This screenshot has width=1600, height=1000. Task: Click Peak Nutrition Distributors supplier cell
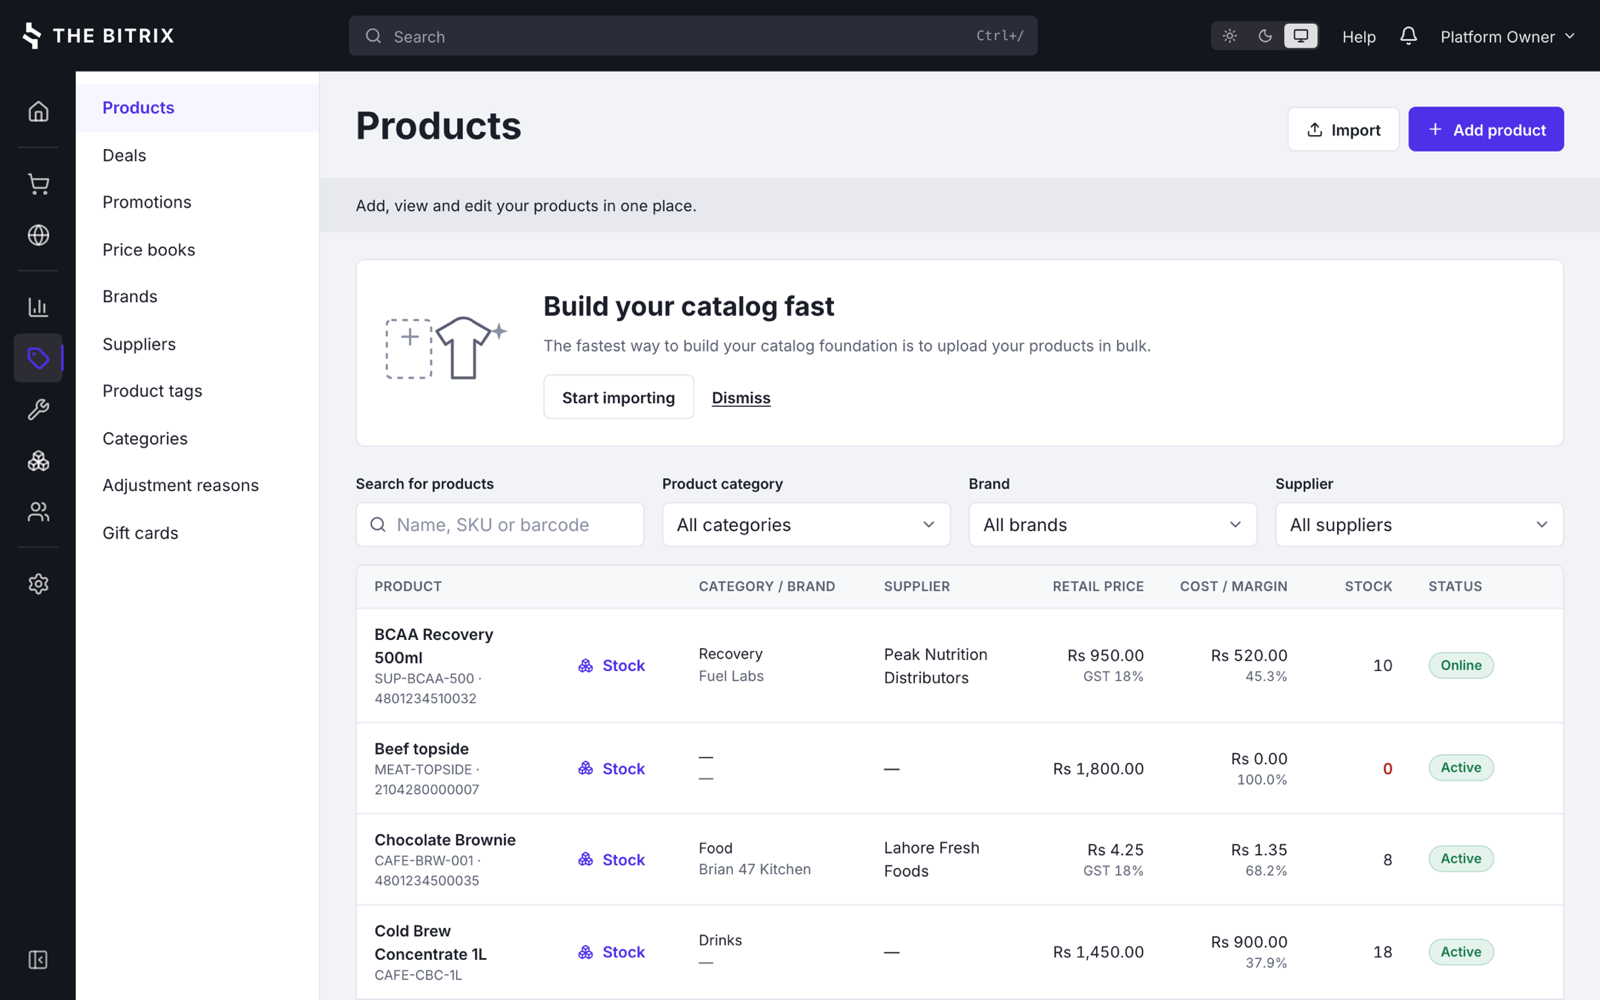[936, 666]
